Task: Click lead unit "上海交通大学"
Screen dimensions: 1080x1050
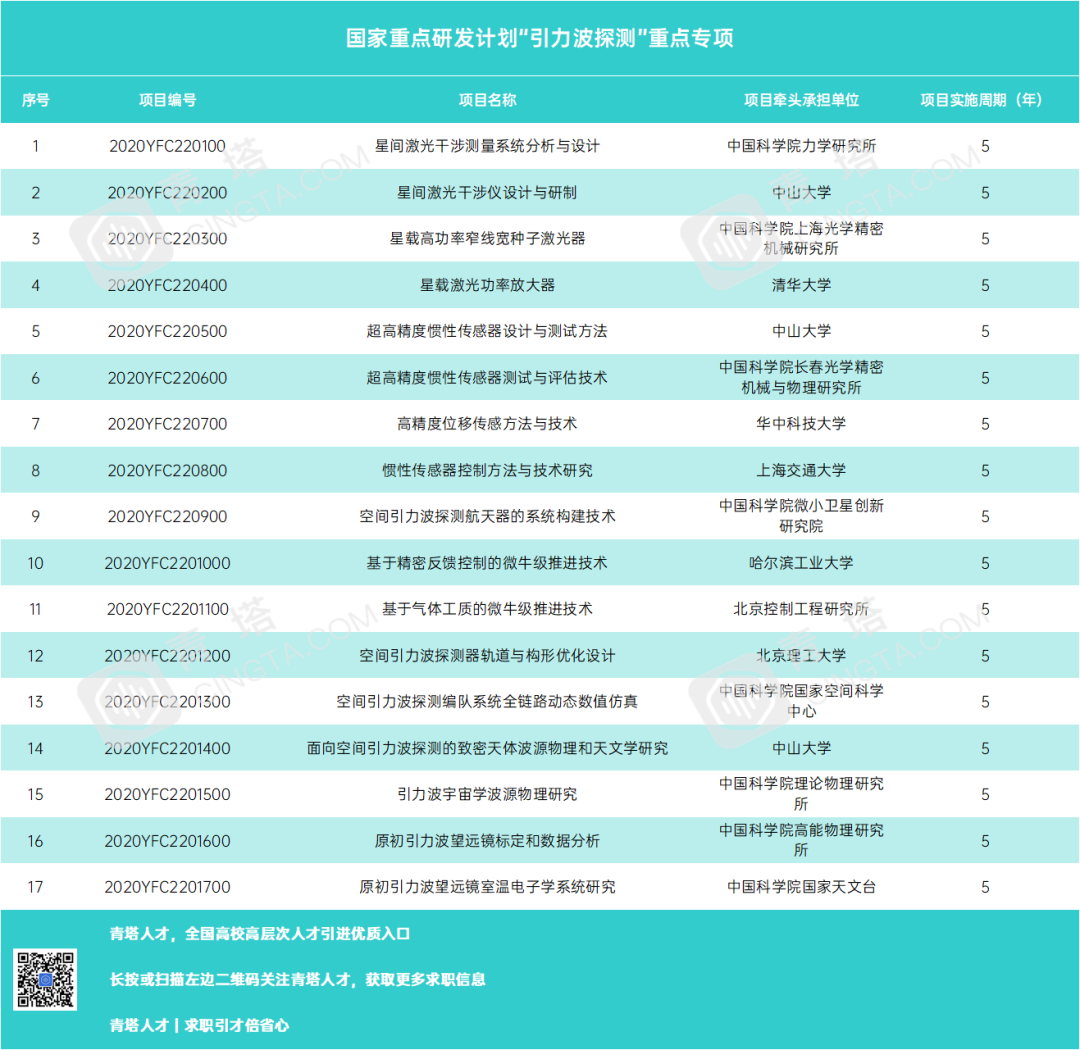Action: tap(801, 471)
